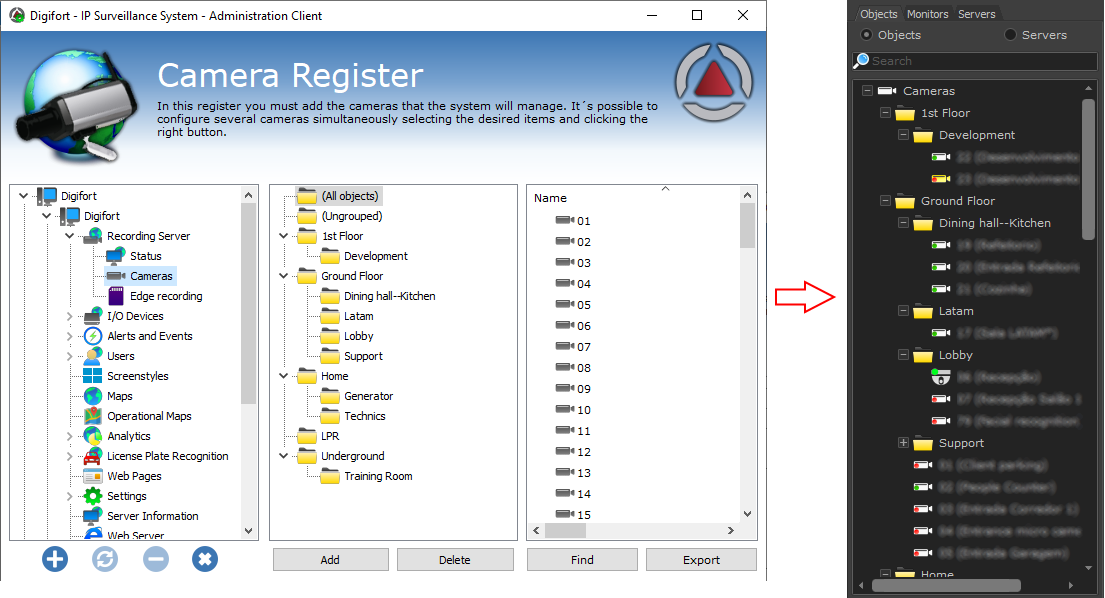This screenshot has height=598, width=1105.
Task: Open Screenstyles grid icon
Action: (x=92, y=375)
